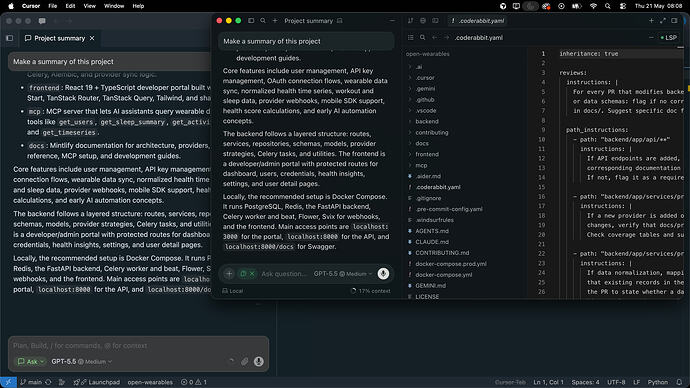Open GPT-5.5 Medium model dropdown in main chat
This screenshot has width=690, height=388.
click(x=82, y=362)
